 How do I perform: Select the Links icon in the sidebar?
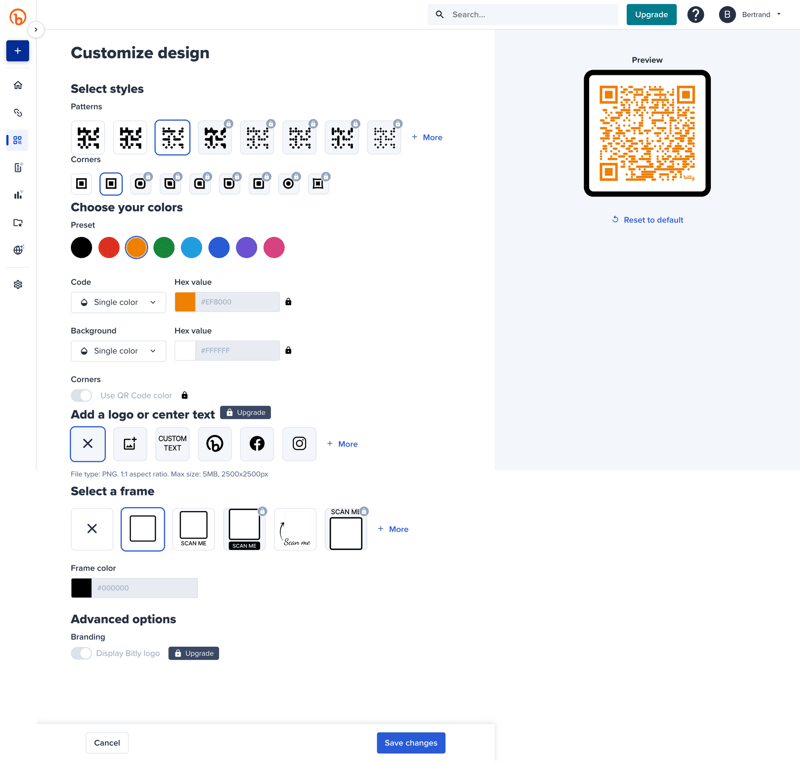tap(17, 112)
